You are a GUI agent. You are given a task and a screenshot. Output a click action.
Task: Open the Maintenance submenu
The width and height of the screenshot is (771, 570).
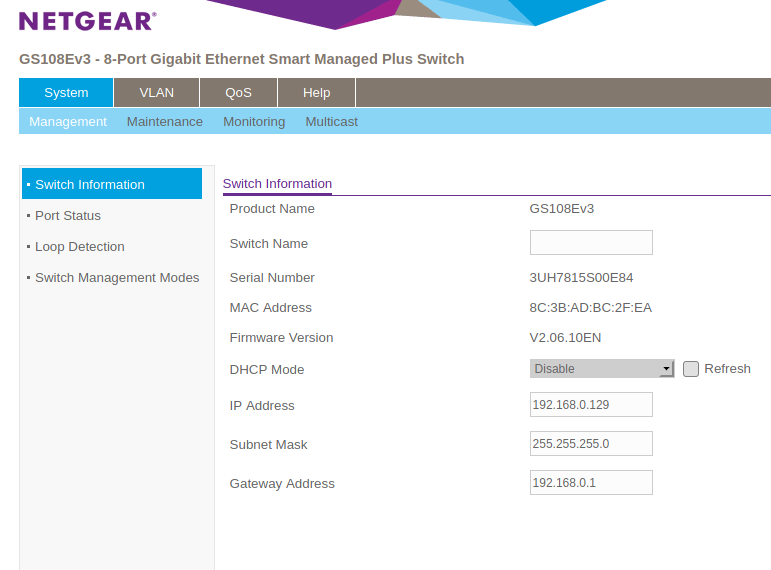click(x=164, y=122)
